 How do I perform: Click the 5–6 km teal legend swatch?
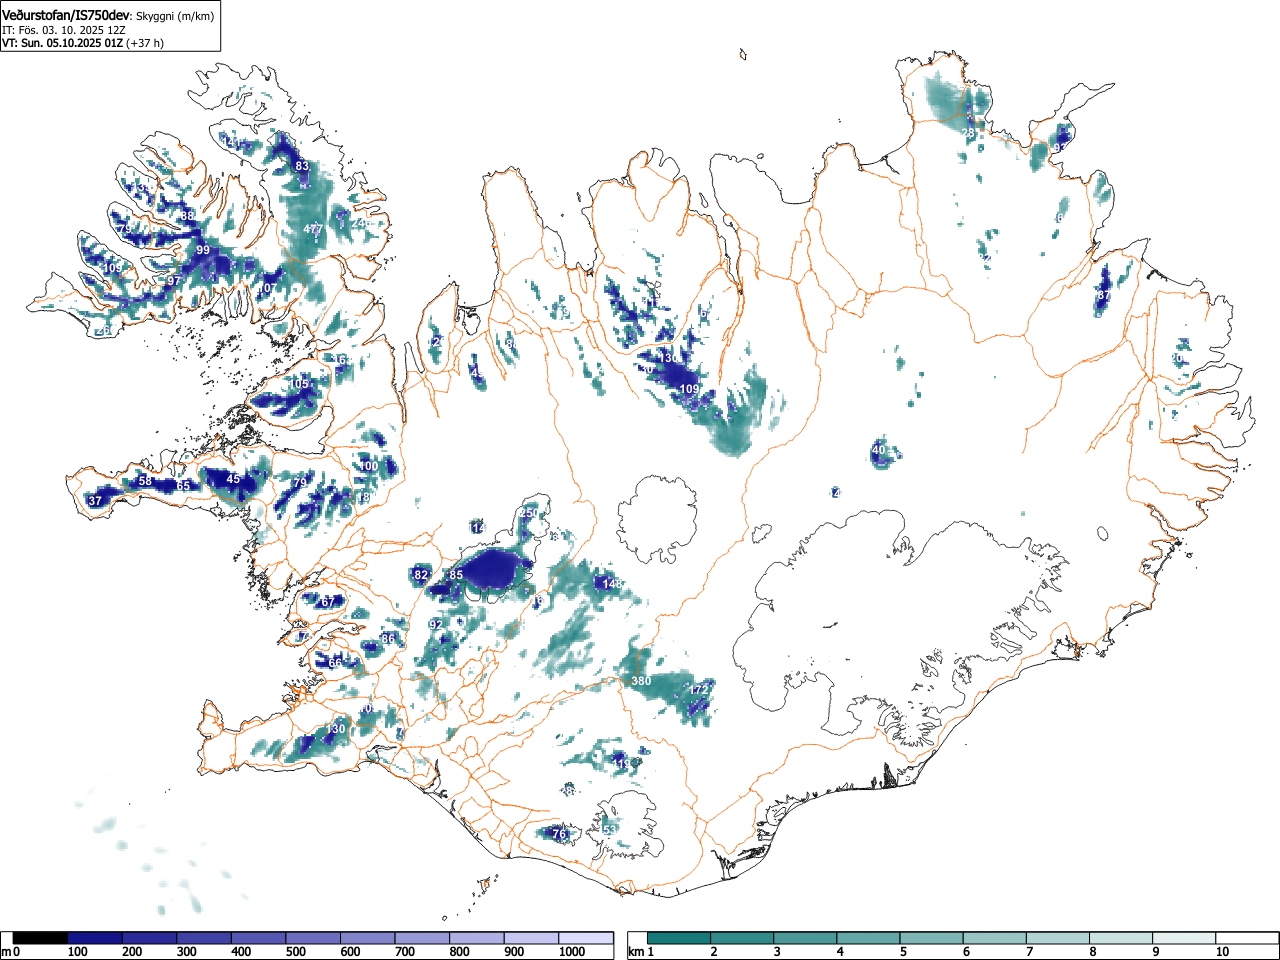[932, 938]
